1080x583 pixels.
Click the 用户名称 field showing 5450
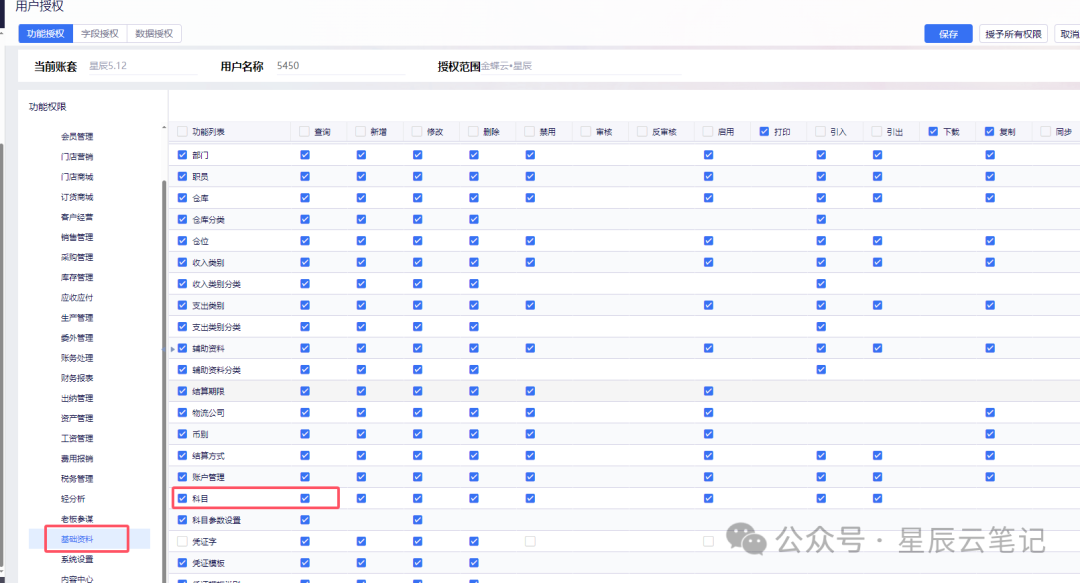click(340, 66)
